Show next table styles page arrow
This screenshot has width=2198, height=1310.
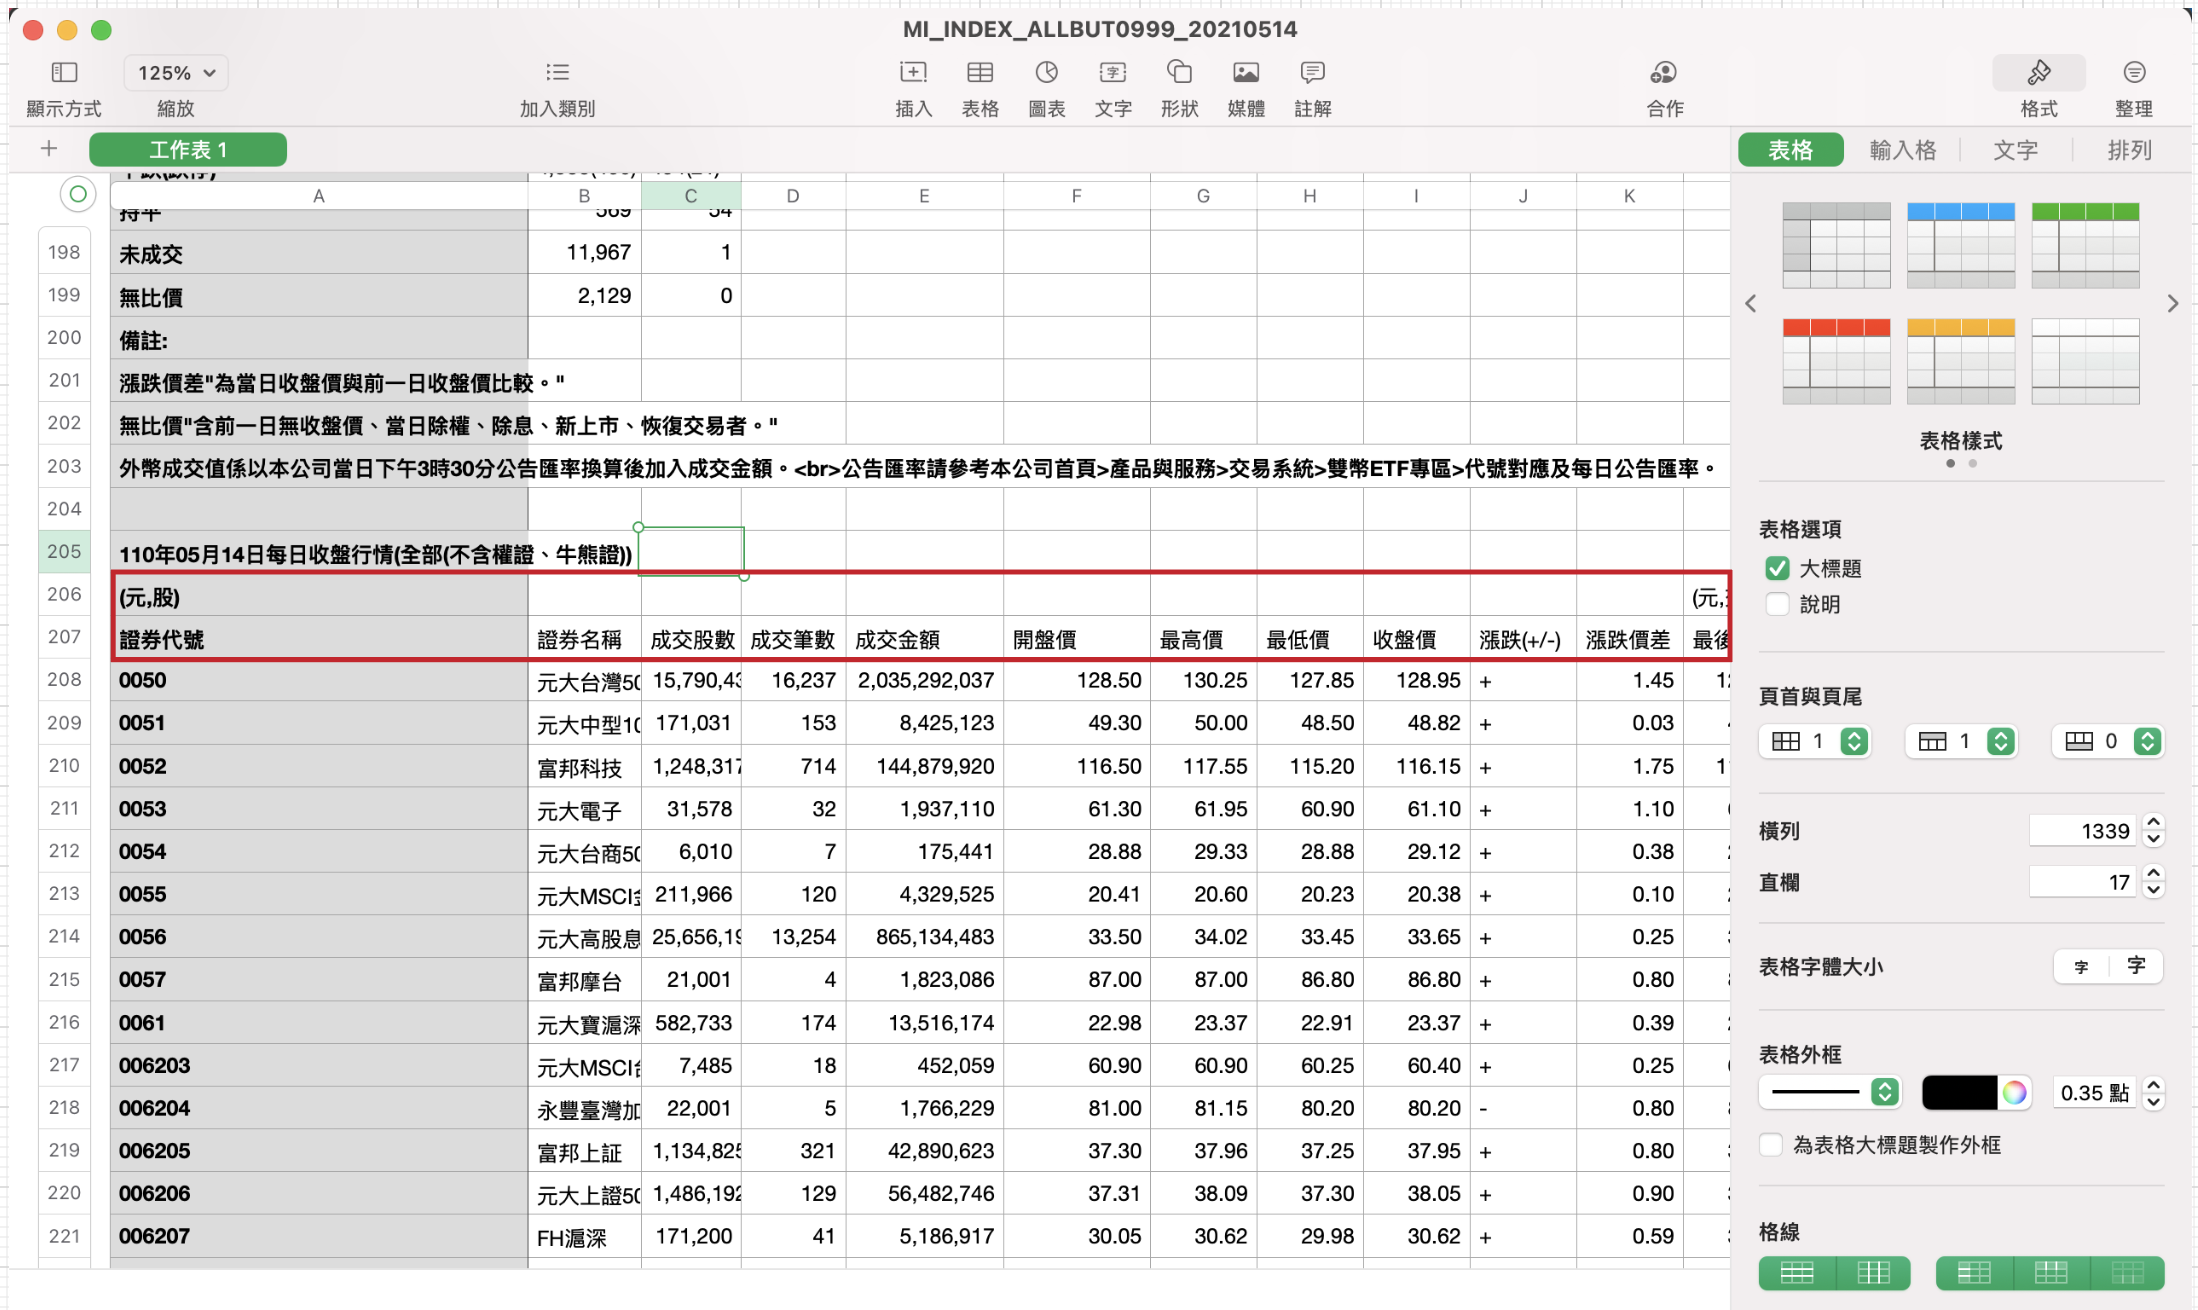pyautogui.click(x=2173, y=303)
